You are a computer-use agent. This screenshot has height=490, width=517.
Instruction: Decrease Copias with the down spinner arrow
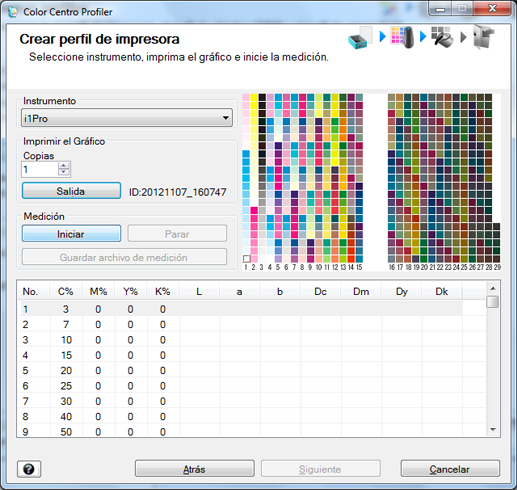tap(64, 172)
